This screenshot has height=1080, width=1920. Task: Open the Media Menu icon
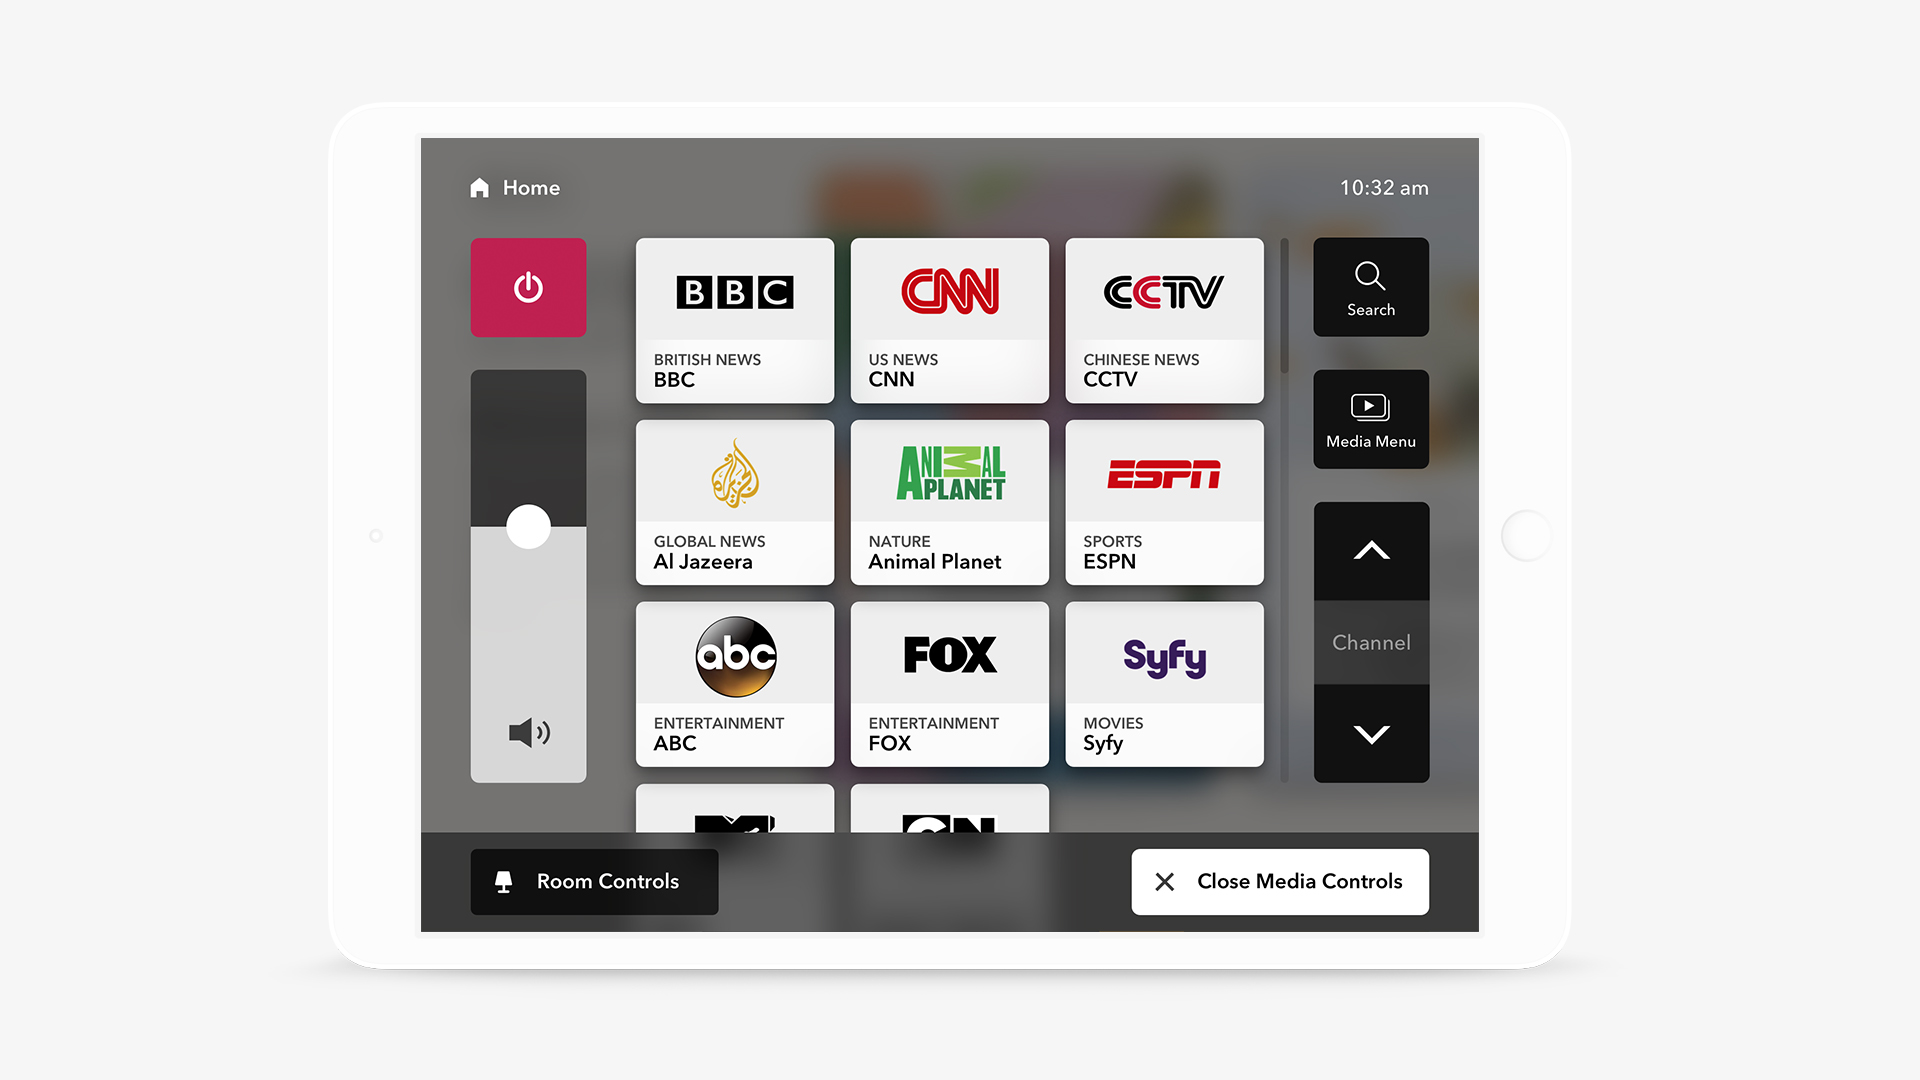1371,419
